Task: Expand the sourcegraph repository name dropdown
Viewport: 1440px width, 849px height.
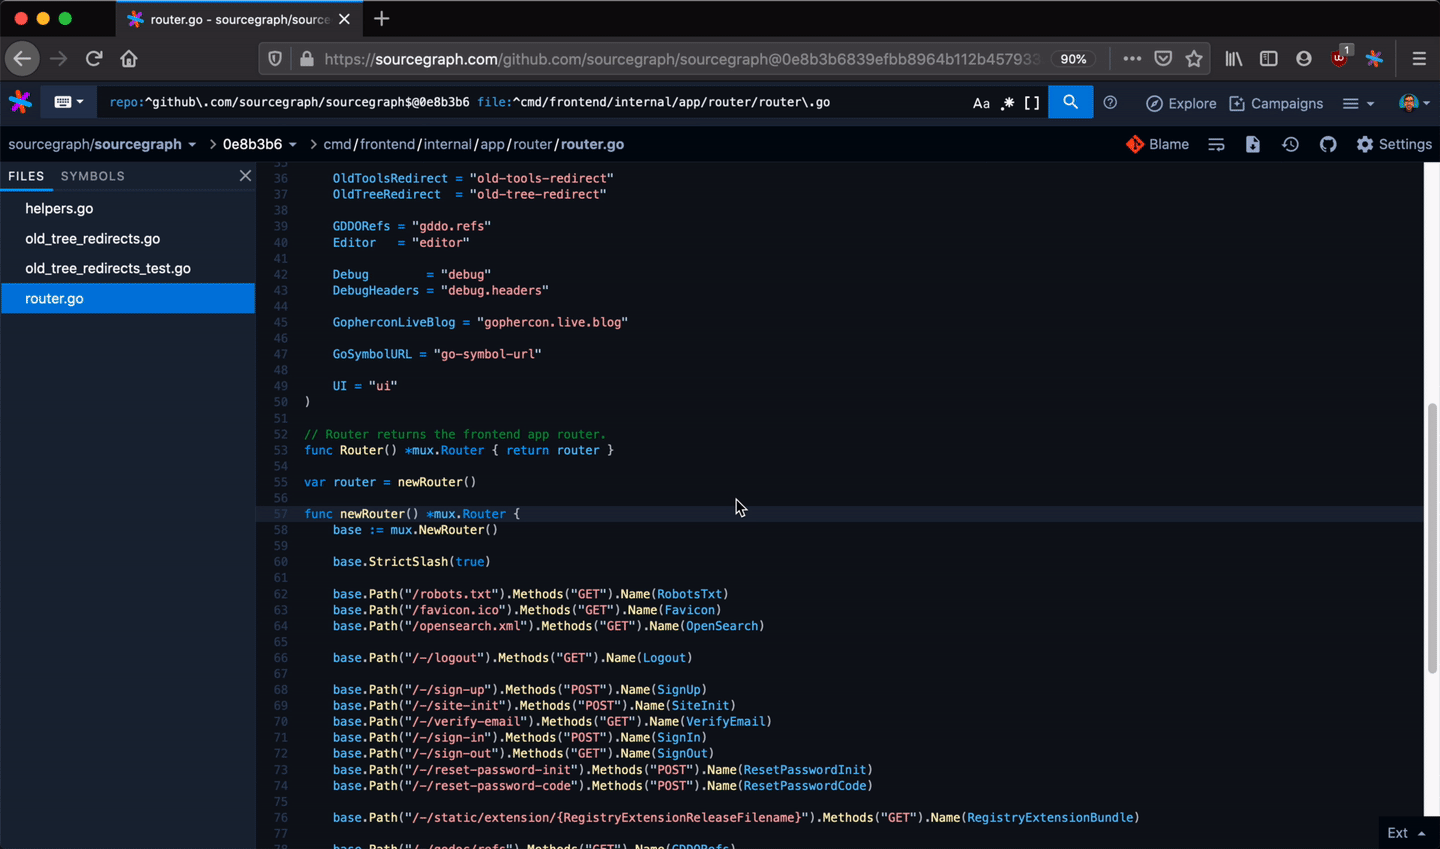Action: [192, 144]
